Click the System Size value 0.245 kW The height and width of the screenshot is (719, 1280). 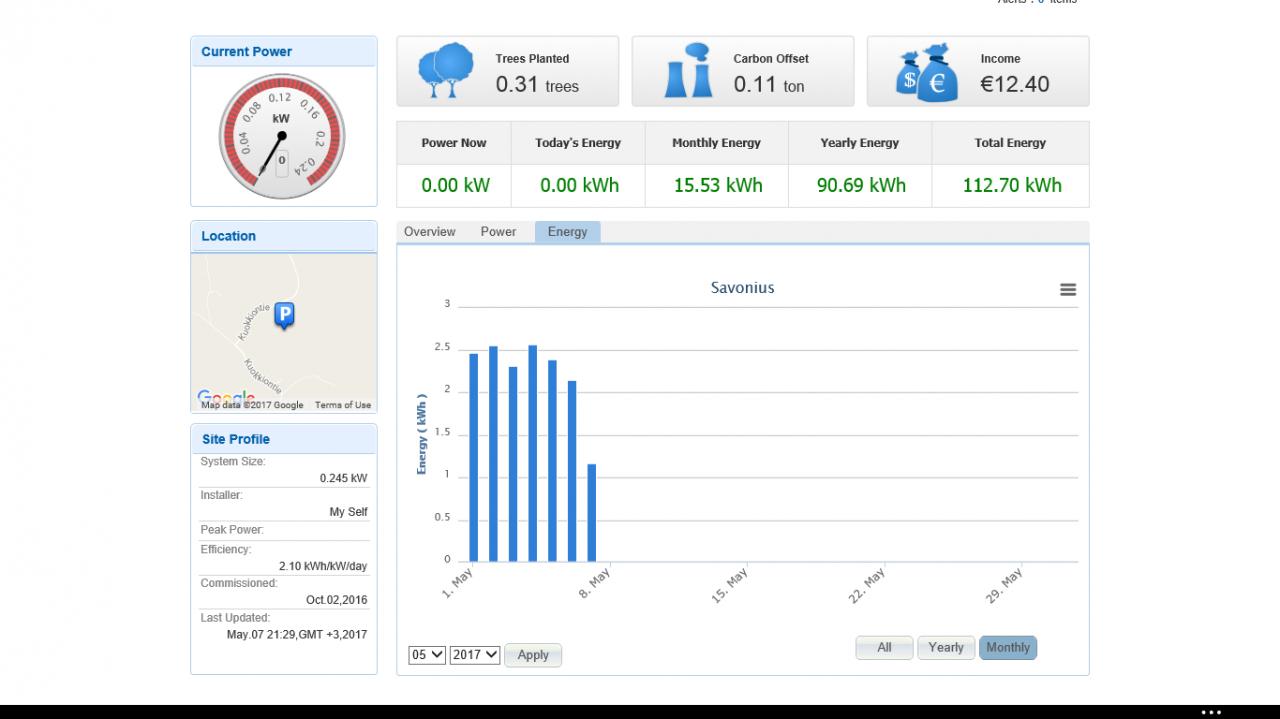[x=343, y=478]
